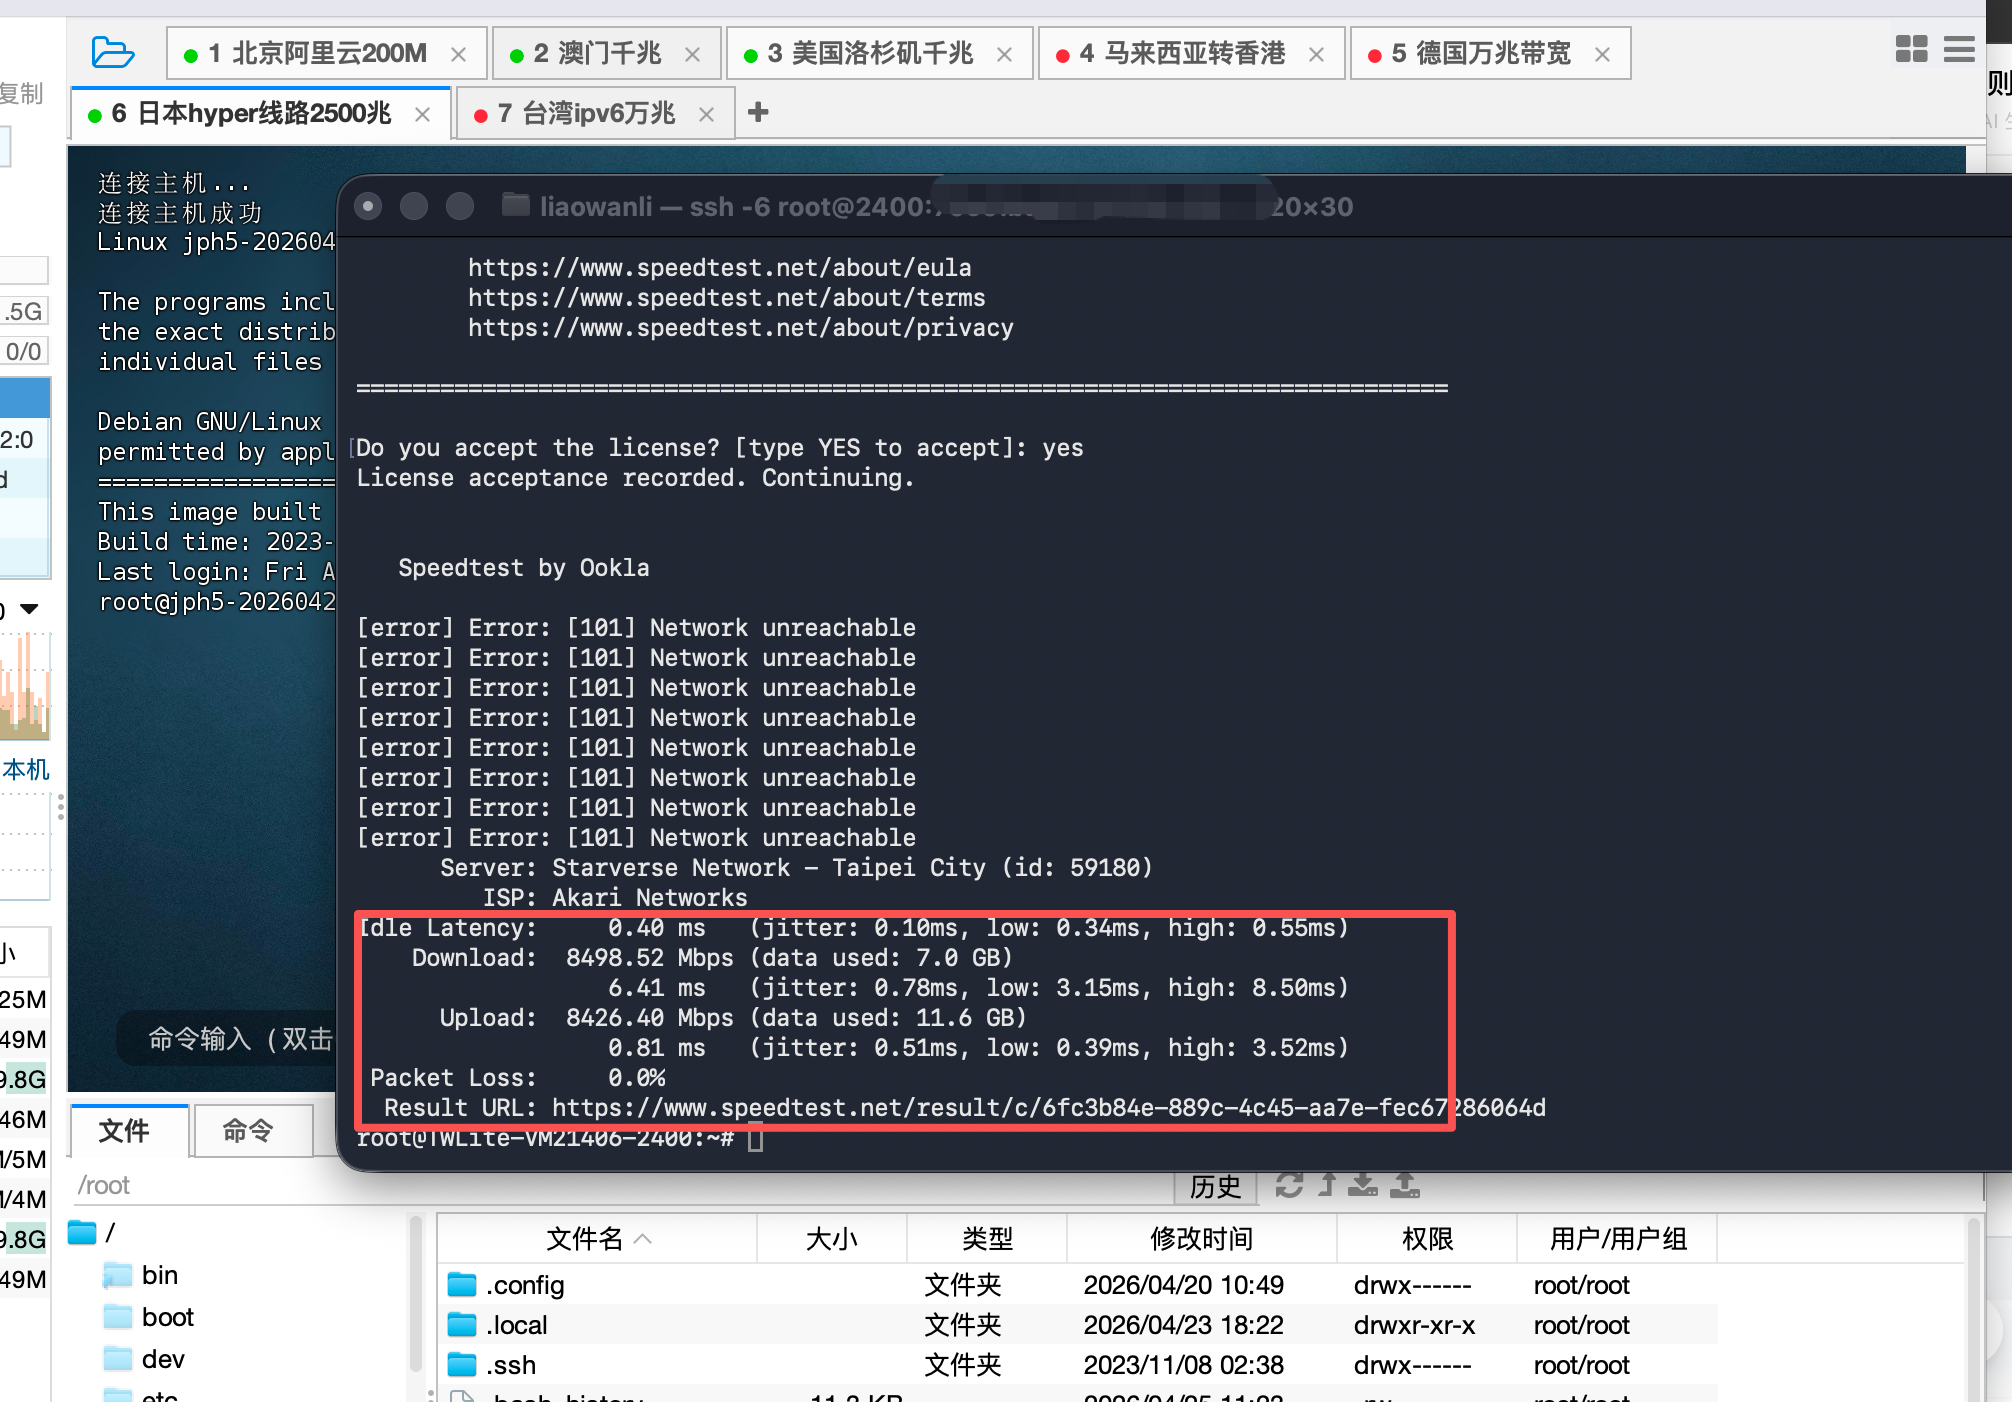Viewport: 2012px width, 1402px height.
Task: Click the download file icon
Action: 1362,1185
